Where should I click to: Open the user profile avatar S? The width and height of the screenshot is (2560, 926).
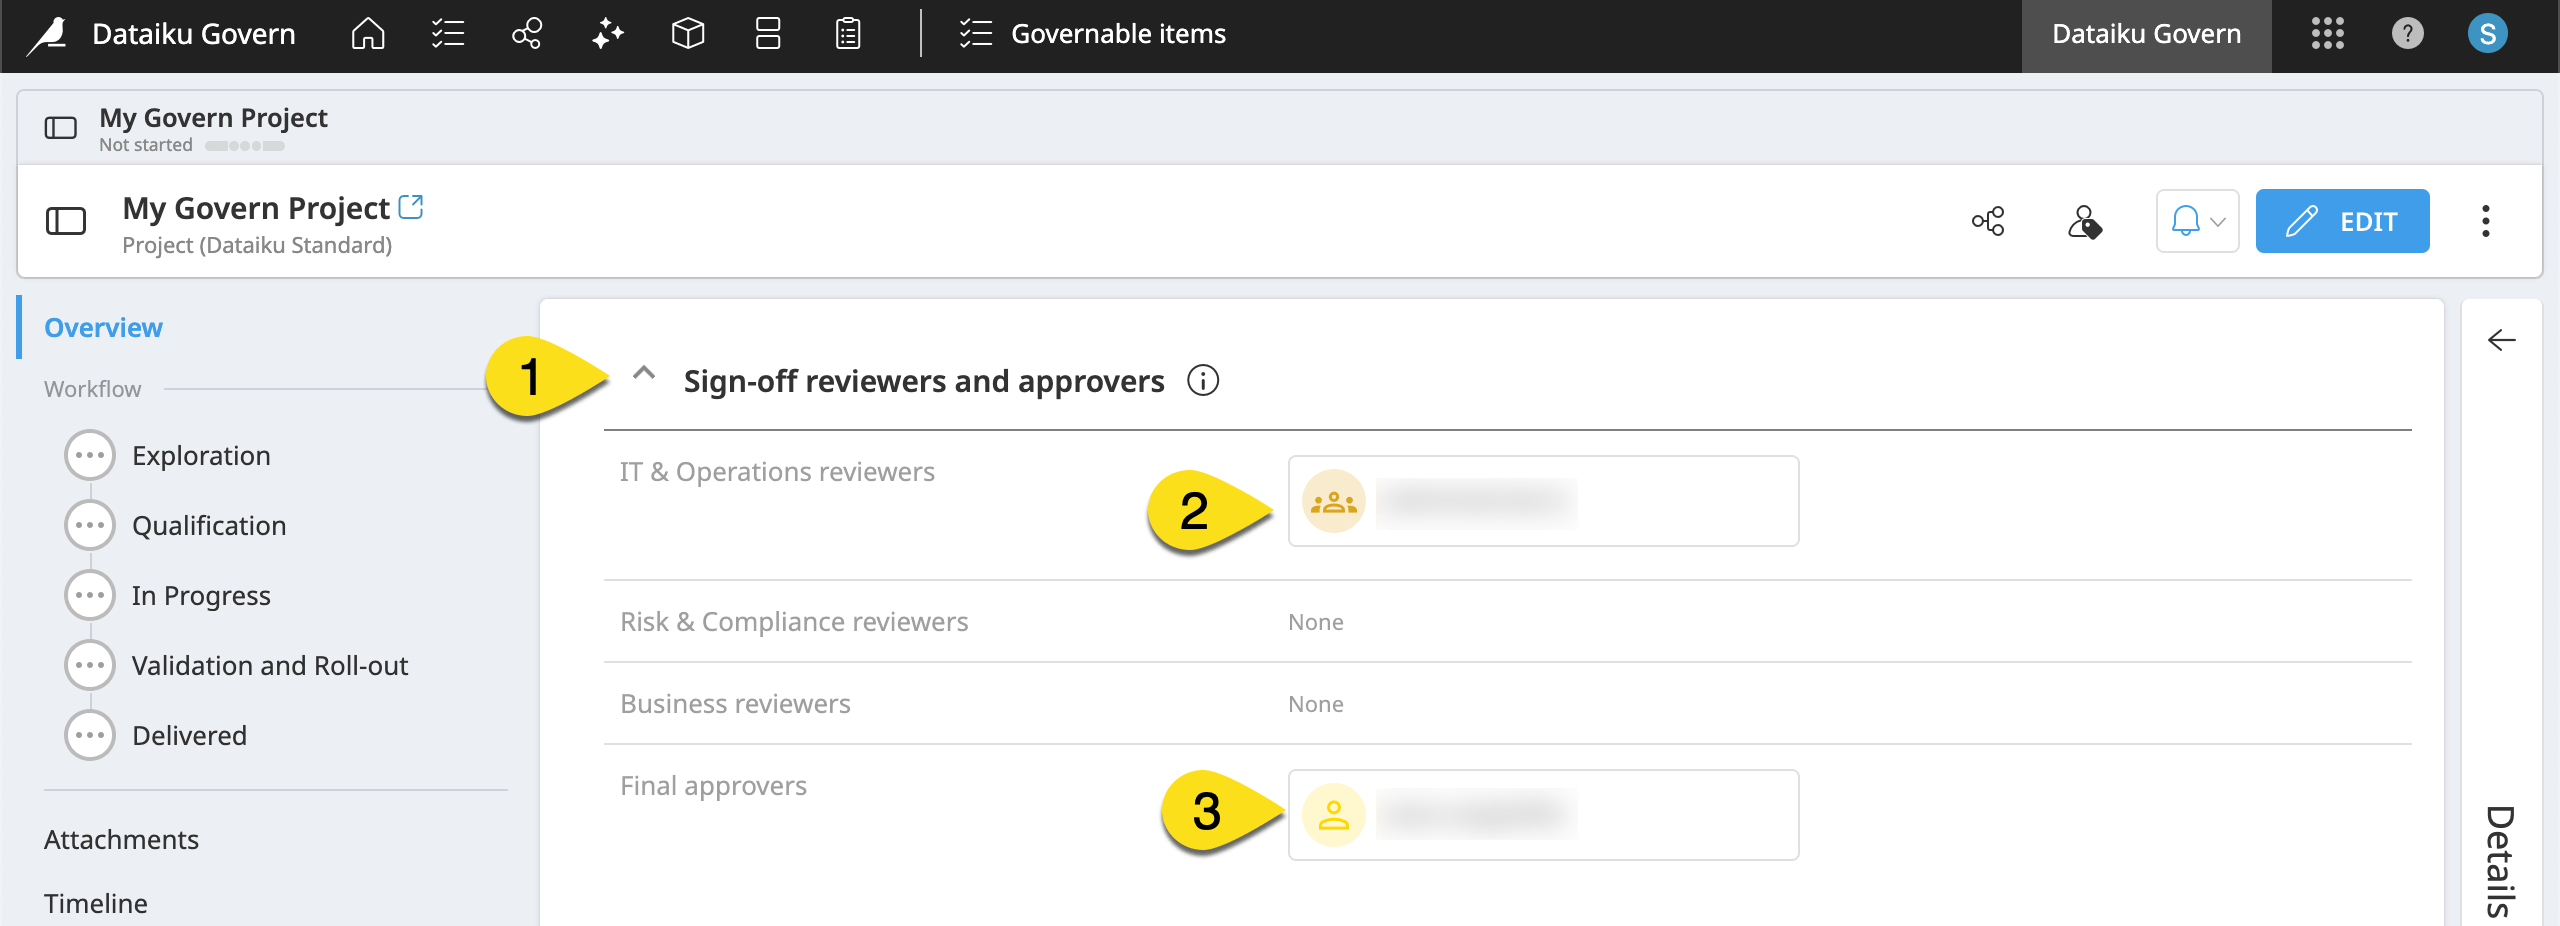pos(2488,34)
